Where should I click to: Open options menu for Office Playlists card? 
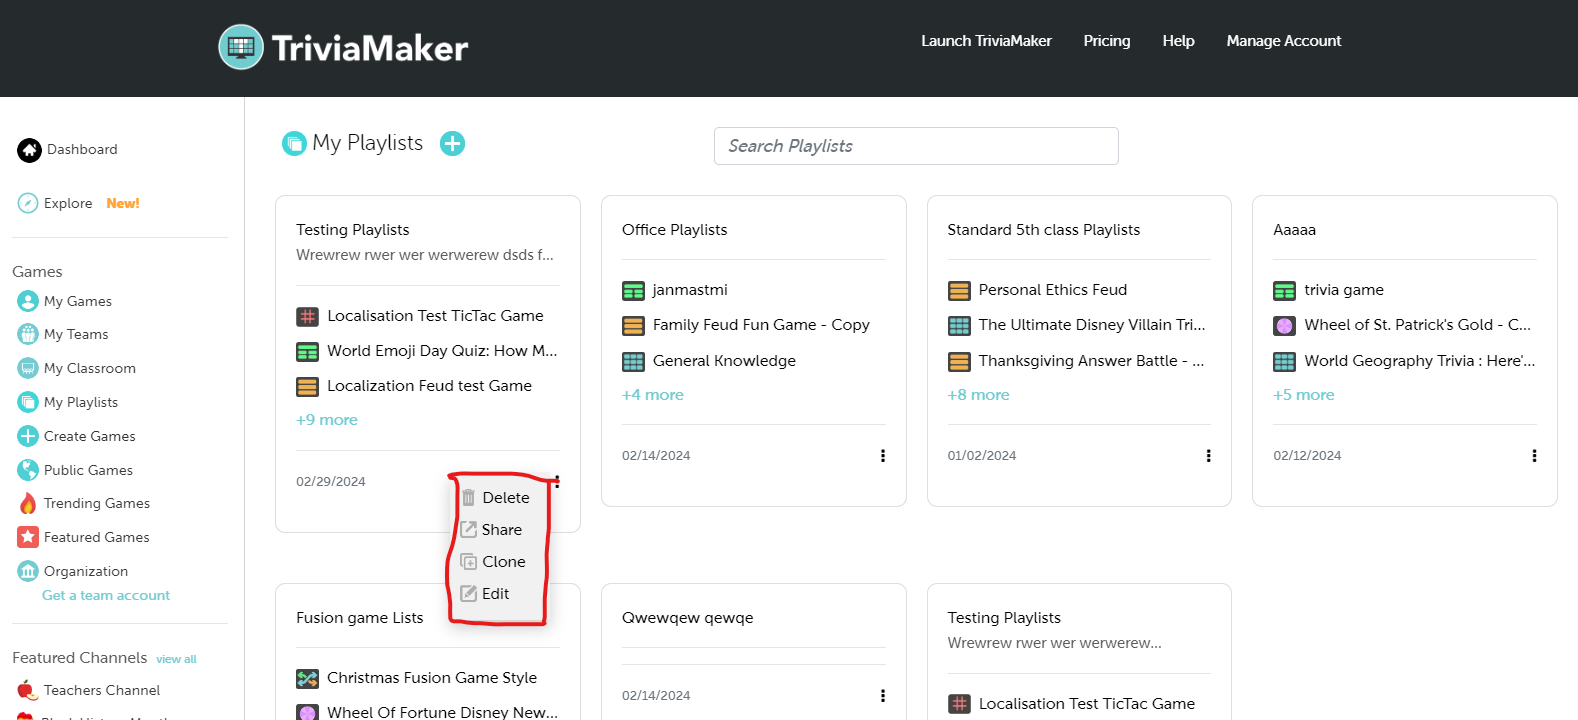pos(882,456)
